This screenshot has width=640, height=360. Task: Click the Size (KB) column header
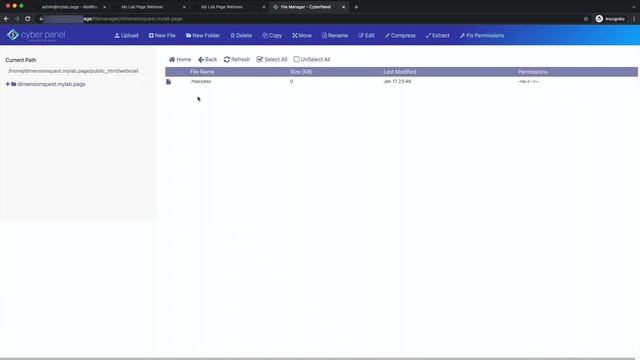pyautogui.click(x=301, y=72)
